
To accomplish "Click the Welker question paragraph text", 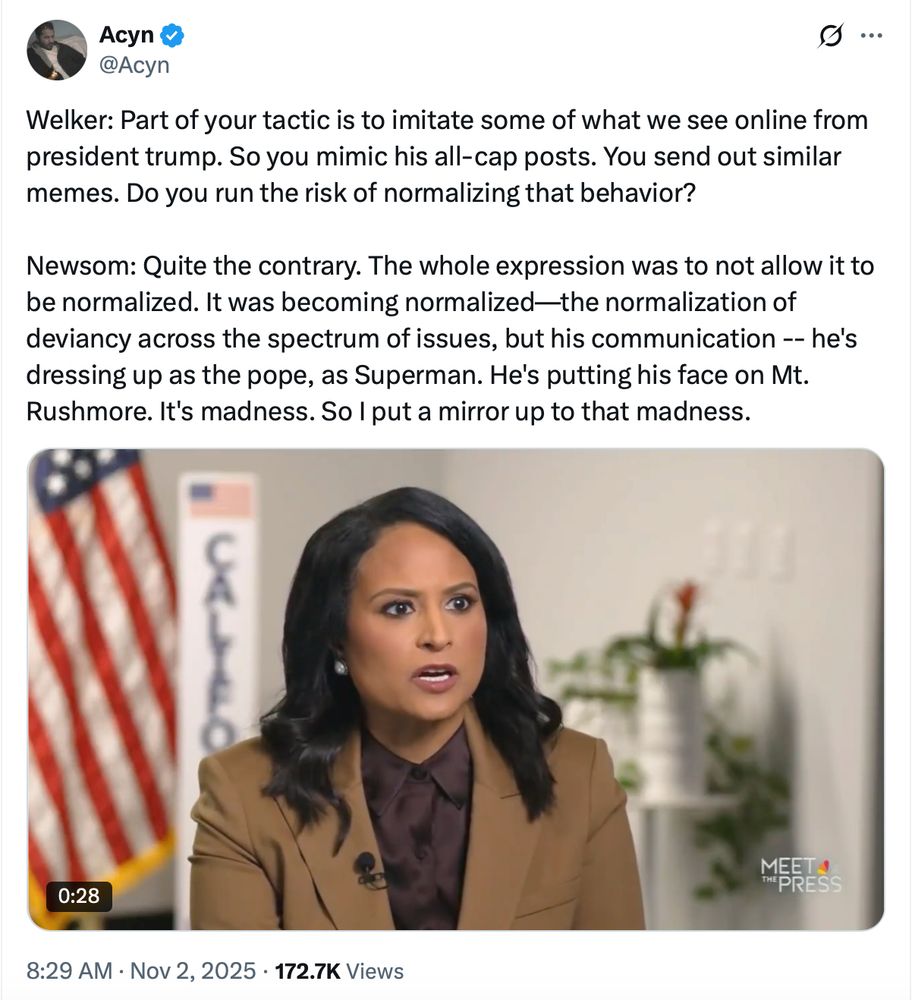I will [447, 156].
